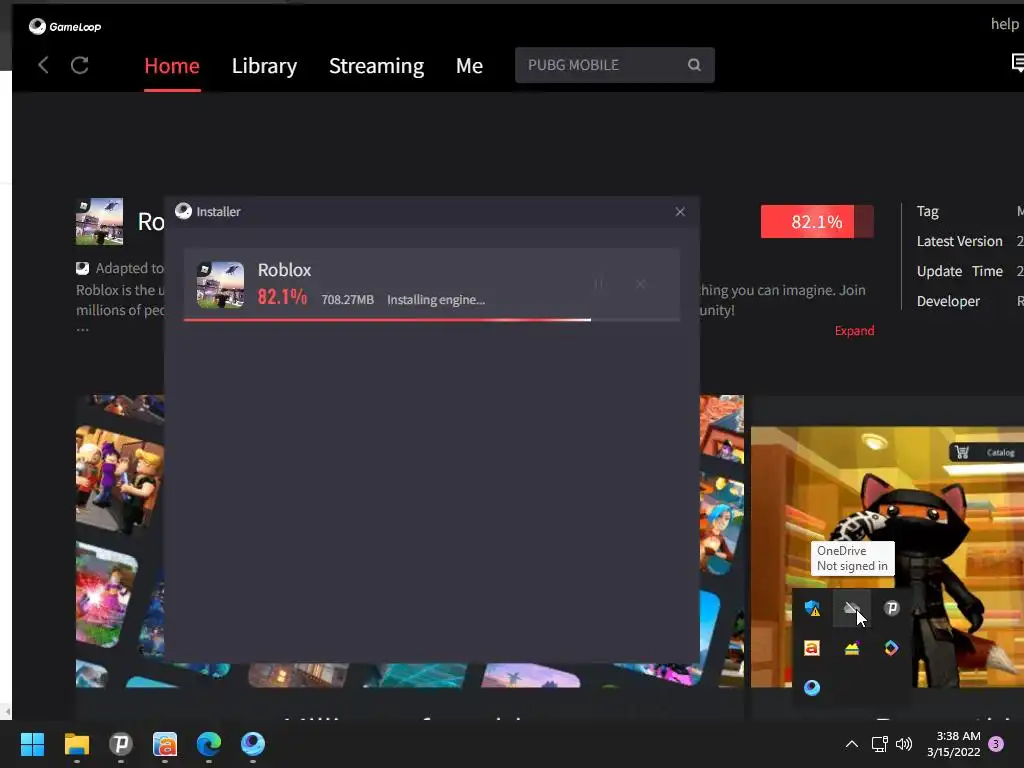The height and width of the screenshot is (768, 1024).
Task: Open the Windows Start menu
Action: tap(32, 744)
